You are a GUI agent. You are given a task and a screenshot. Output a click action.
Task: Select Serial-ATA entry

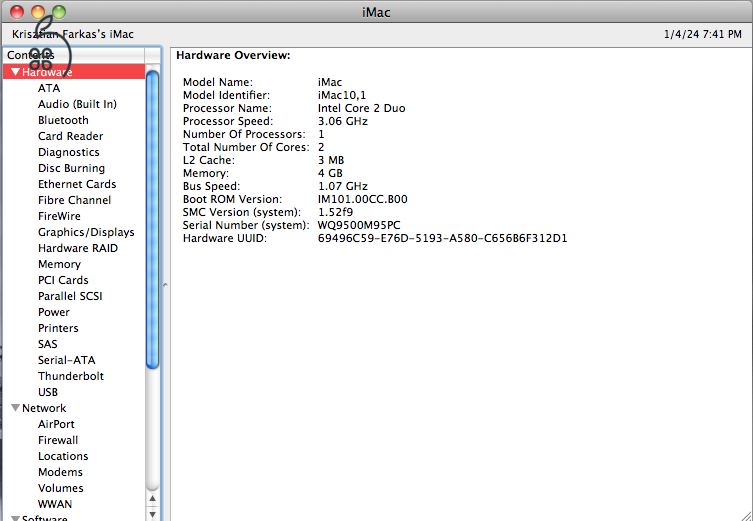(x=67, y=360)
